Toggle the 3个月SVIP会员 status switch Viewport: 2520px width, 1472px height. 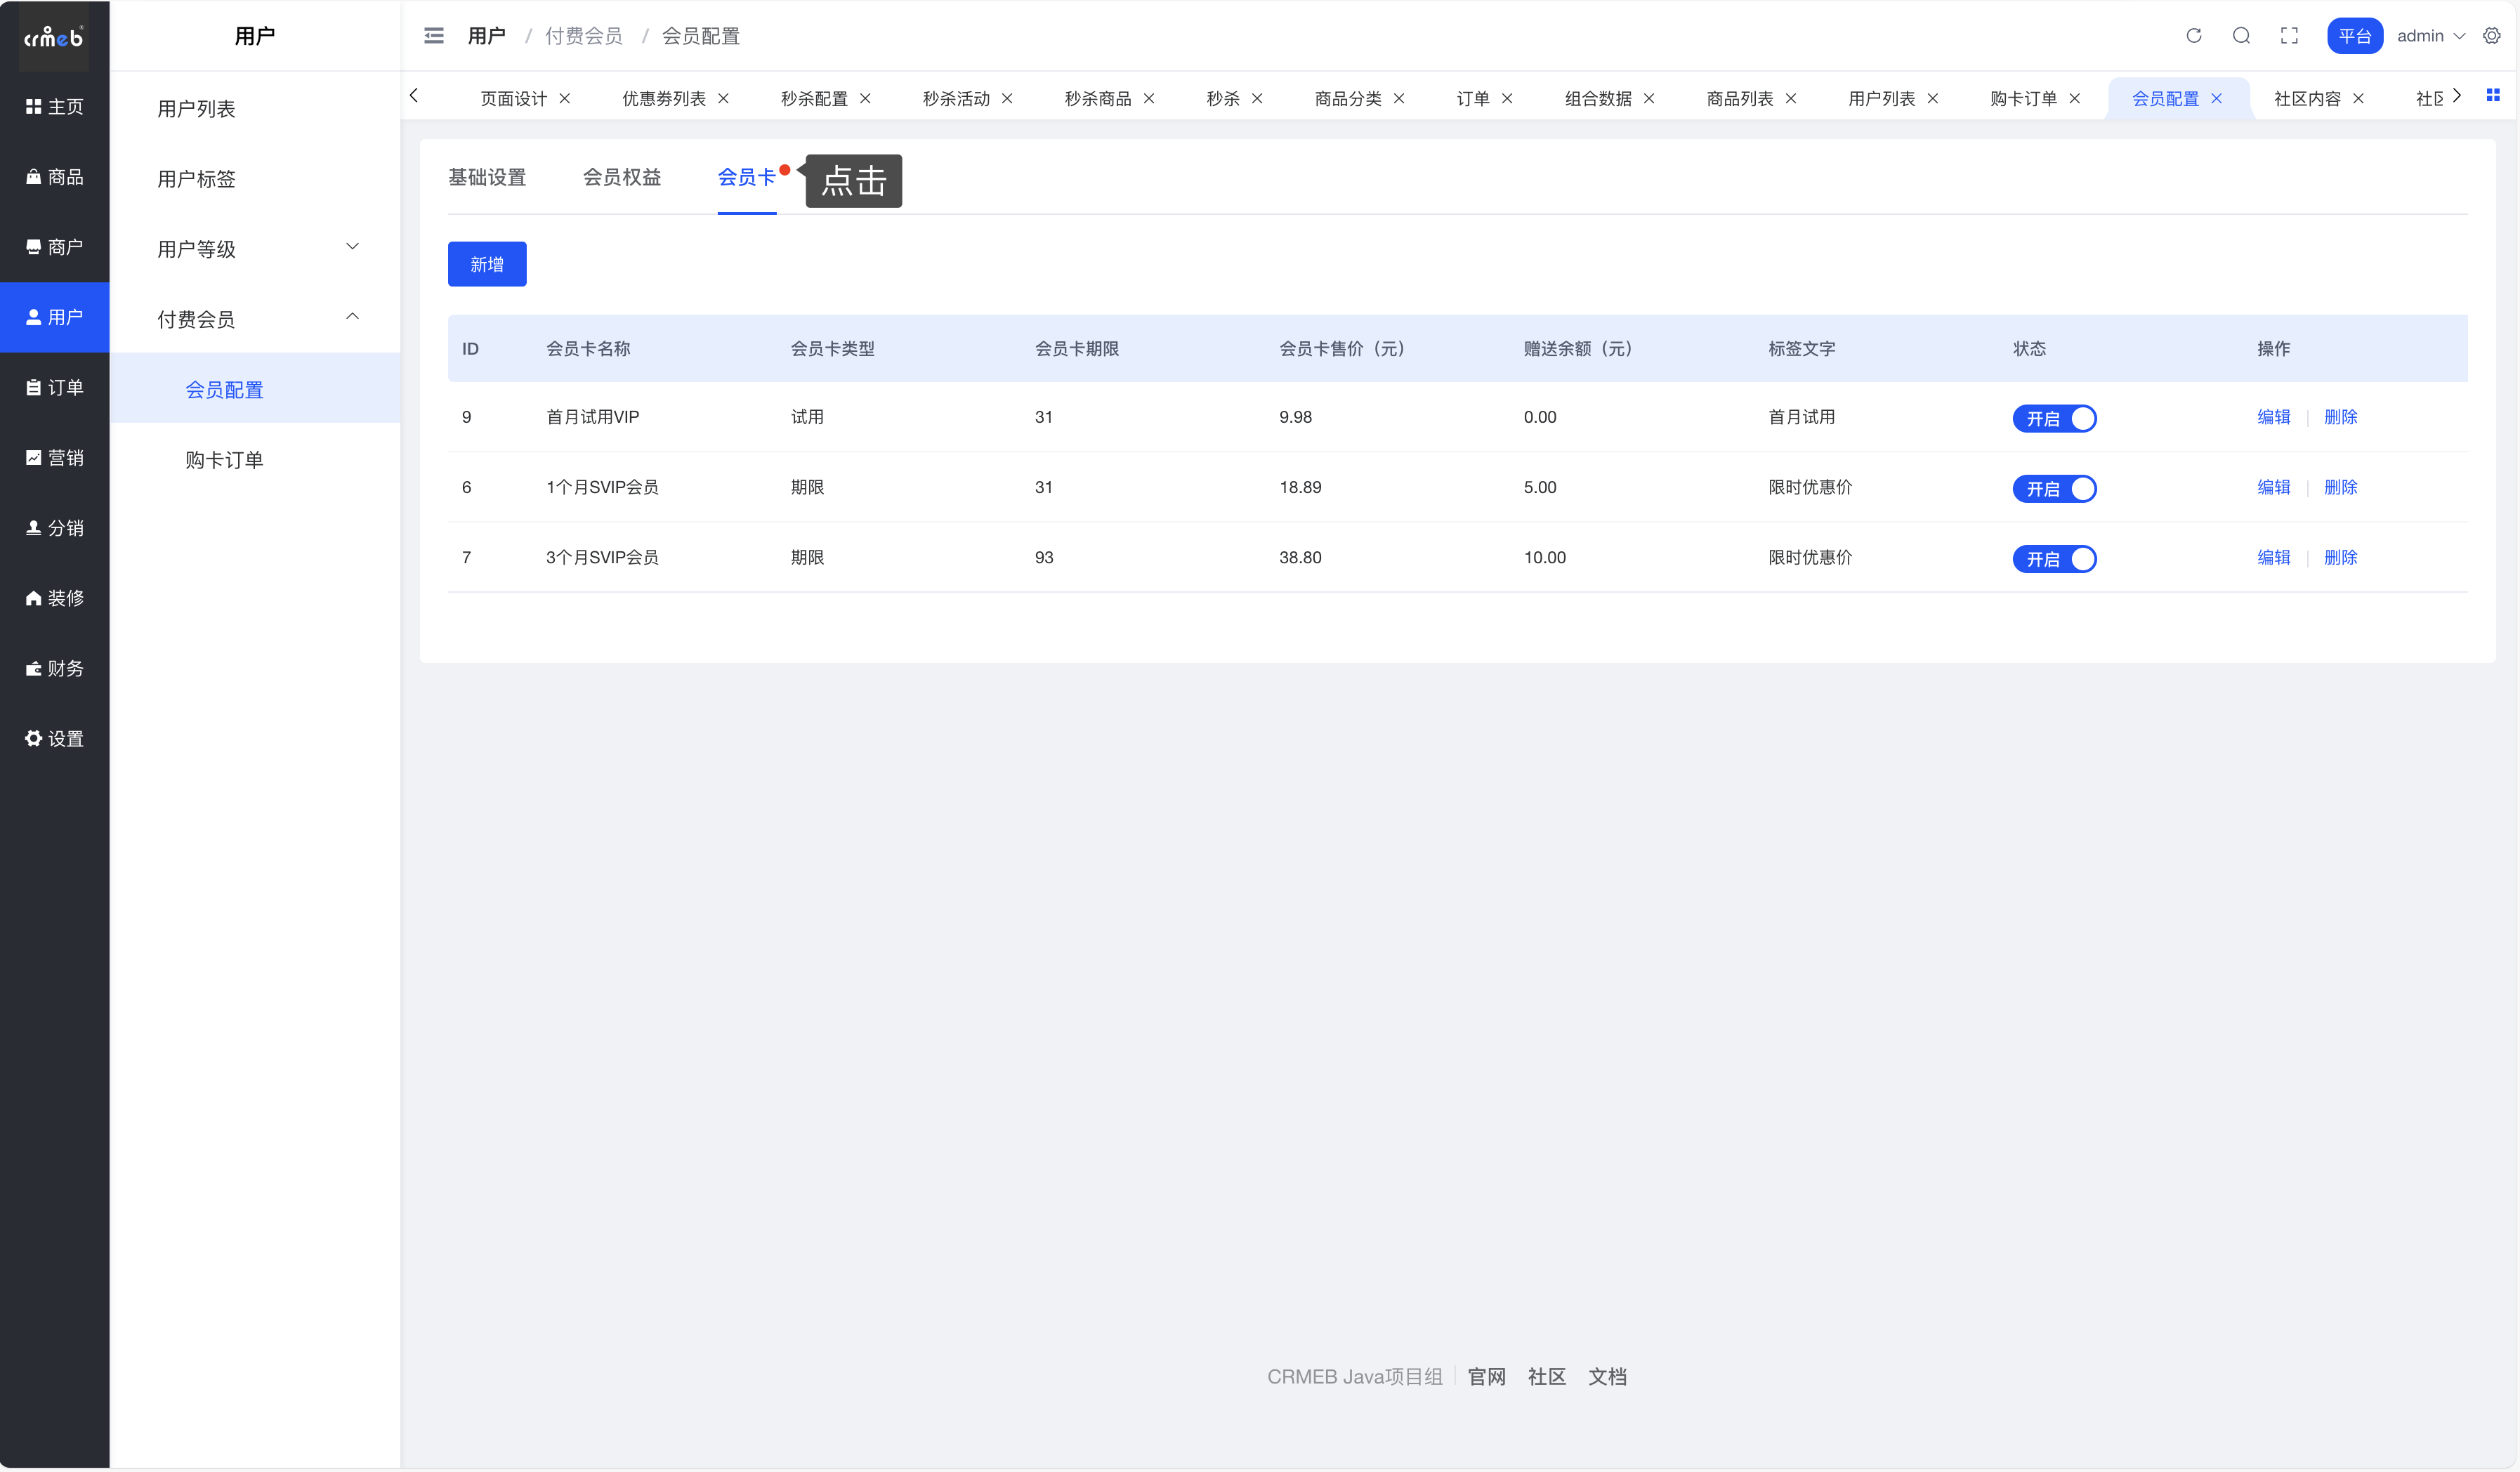pos(2054,558)
